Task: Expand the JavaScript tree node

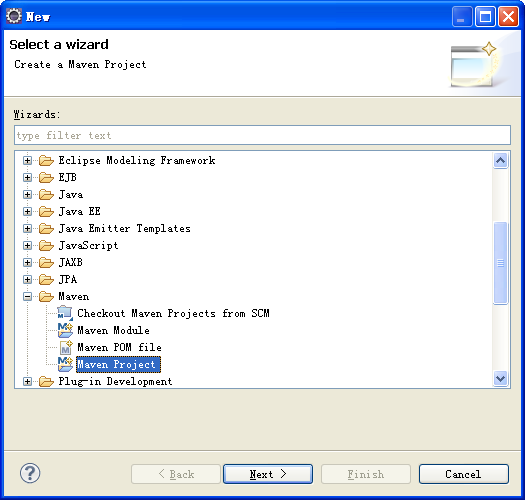Action: [x=27, y=246]
